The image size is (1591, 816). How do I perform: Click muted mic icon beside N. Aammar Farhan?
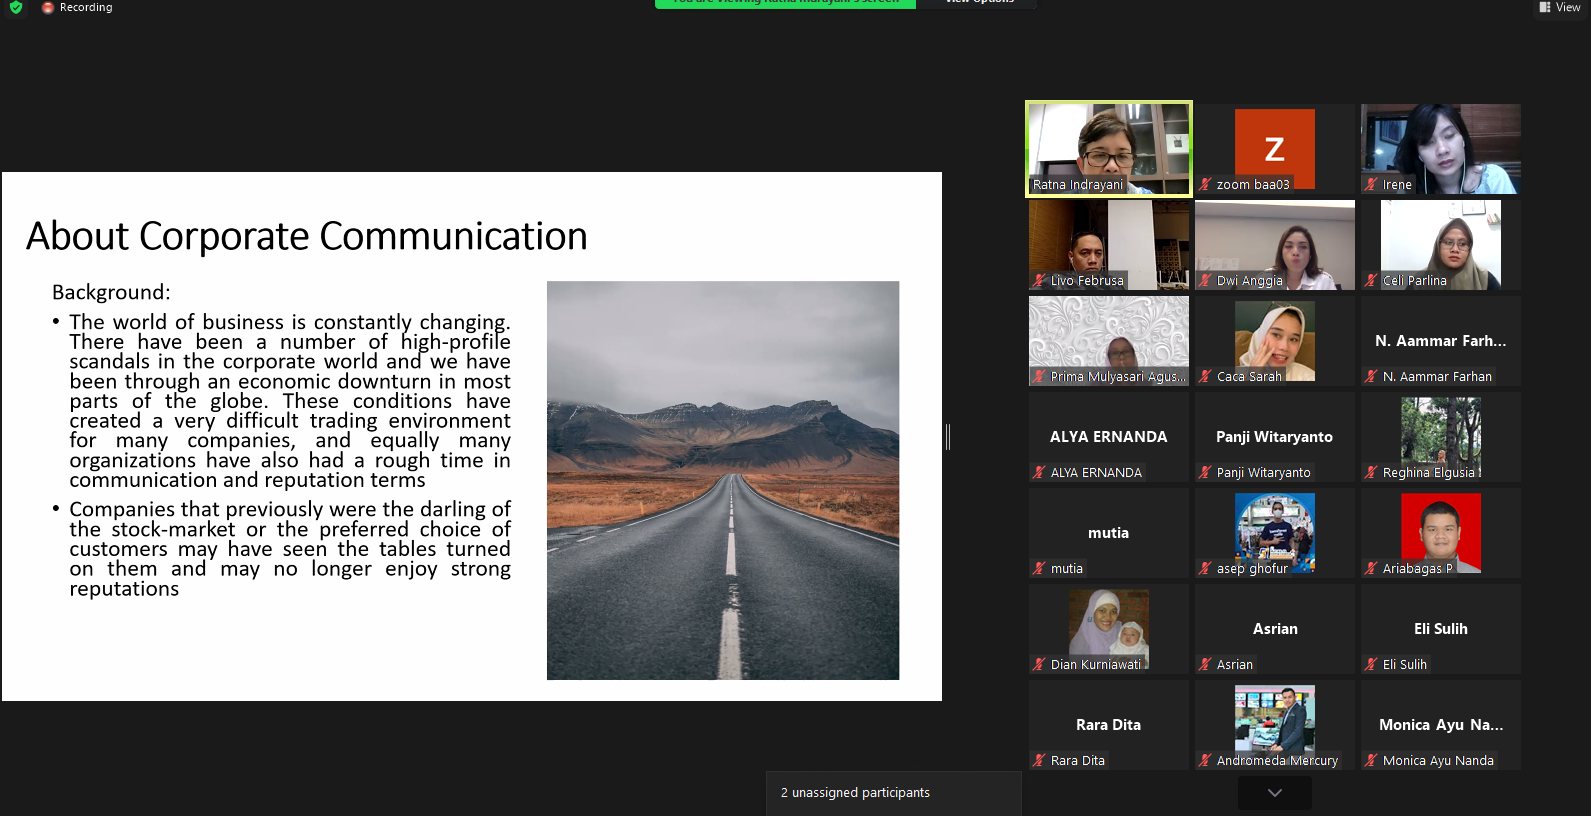tap(1372, 376)
